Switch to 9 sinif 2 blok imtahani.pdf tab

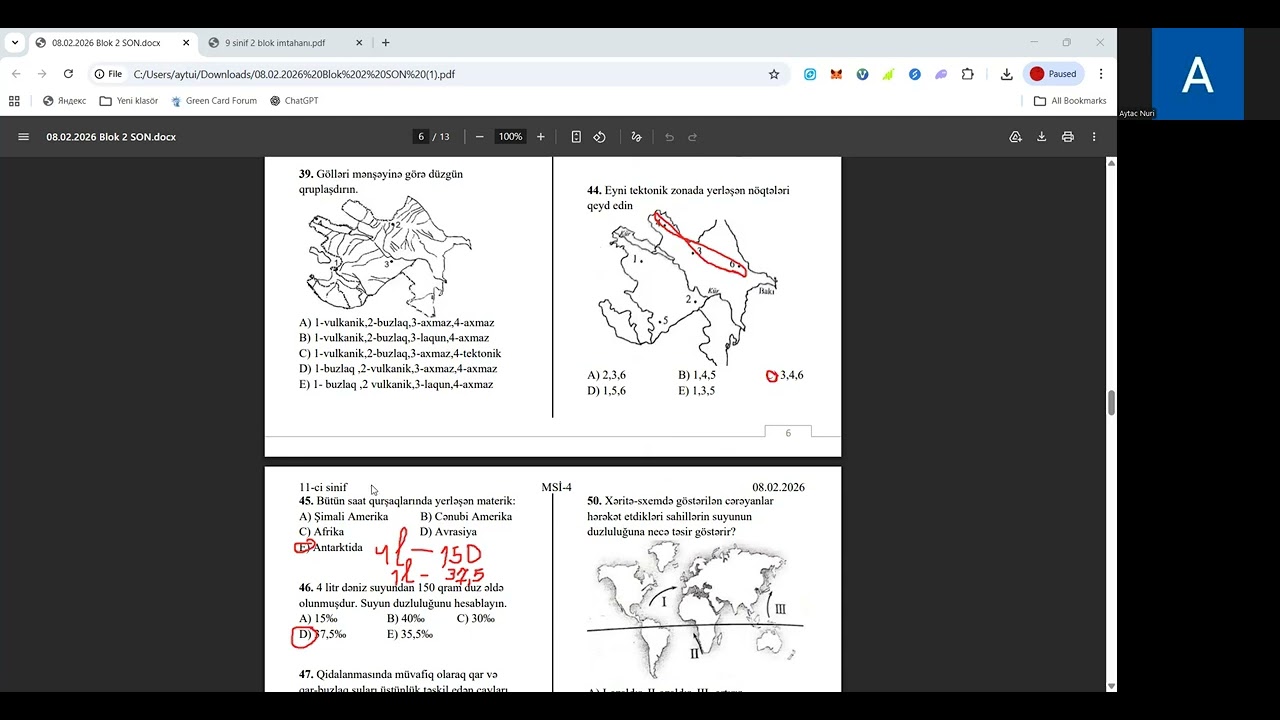click(275, 43)
